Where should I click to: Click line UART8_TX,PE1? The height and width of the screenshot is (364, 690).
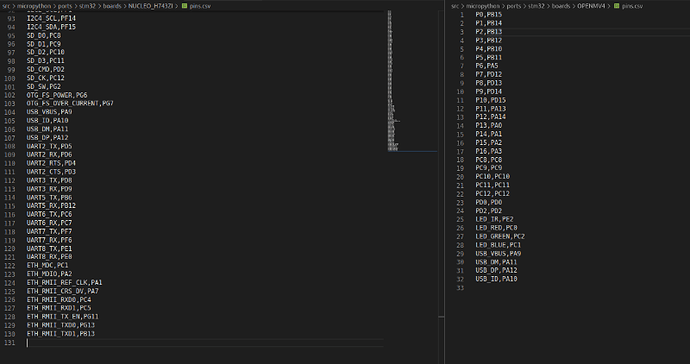coord(49,249)
